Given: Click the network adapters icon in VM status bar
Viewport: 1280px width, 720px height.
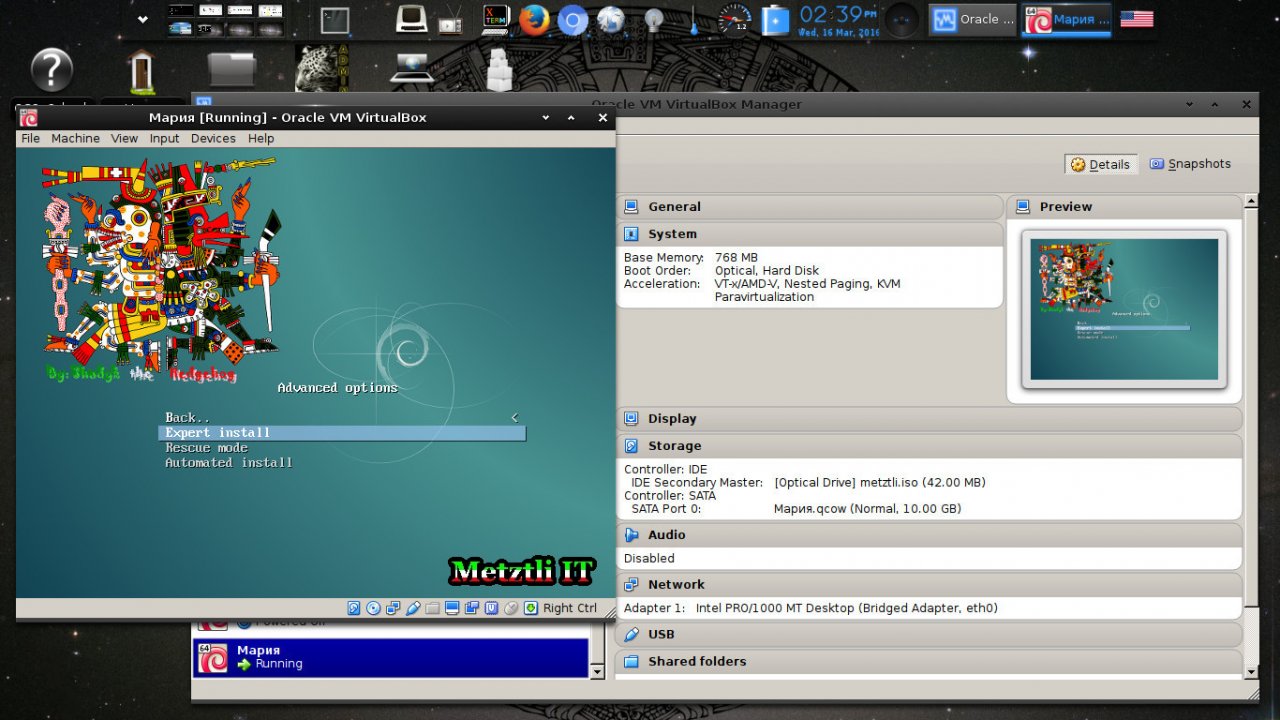Looking at the screenshot, I should pyautogui.click(x=393, y=608).
